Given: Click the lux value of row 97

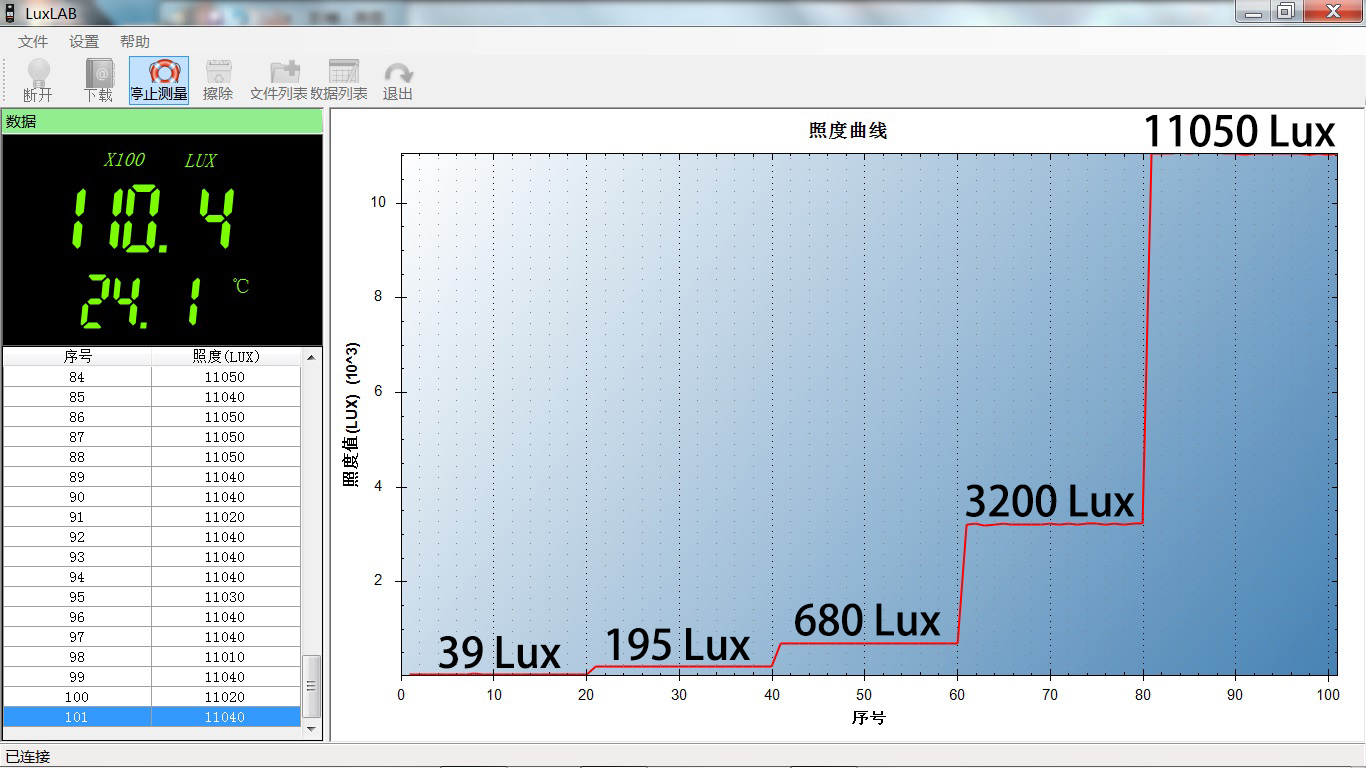Looking at the screenshot, I should pos(225,637).
